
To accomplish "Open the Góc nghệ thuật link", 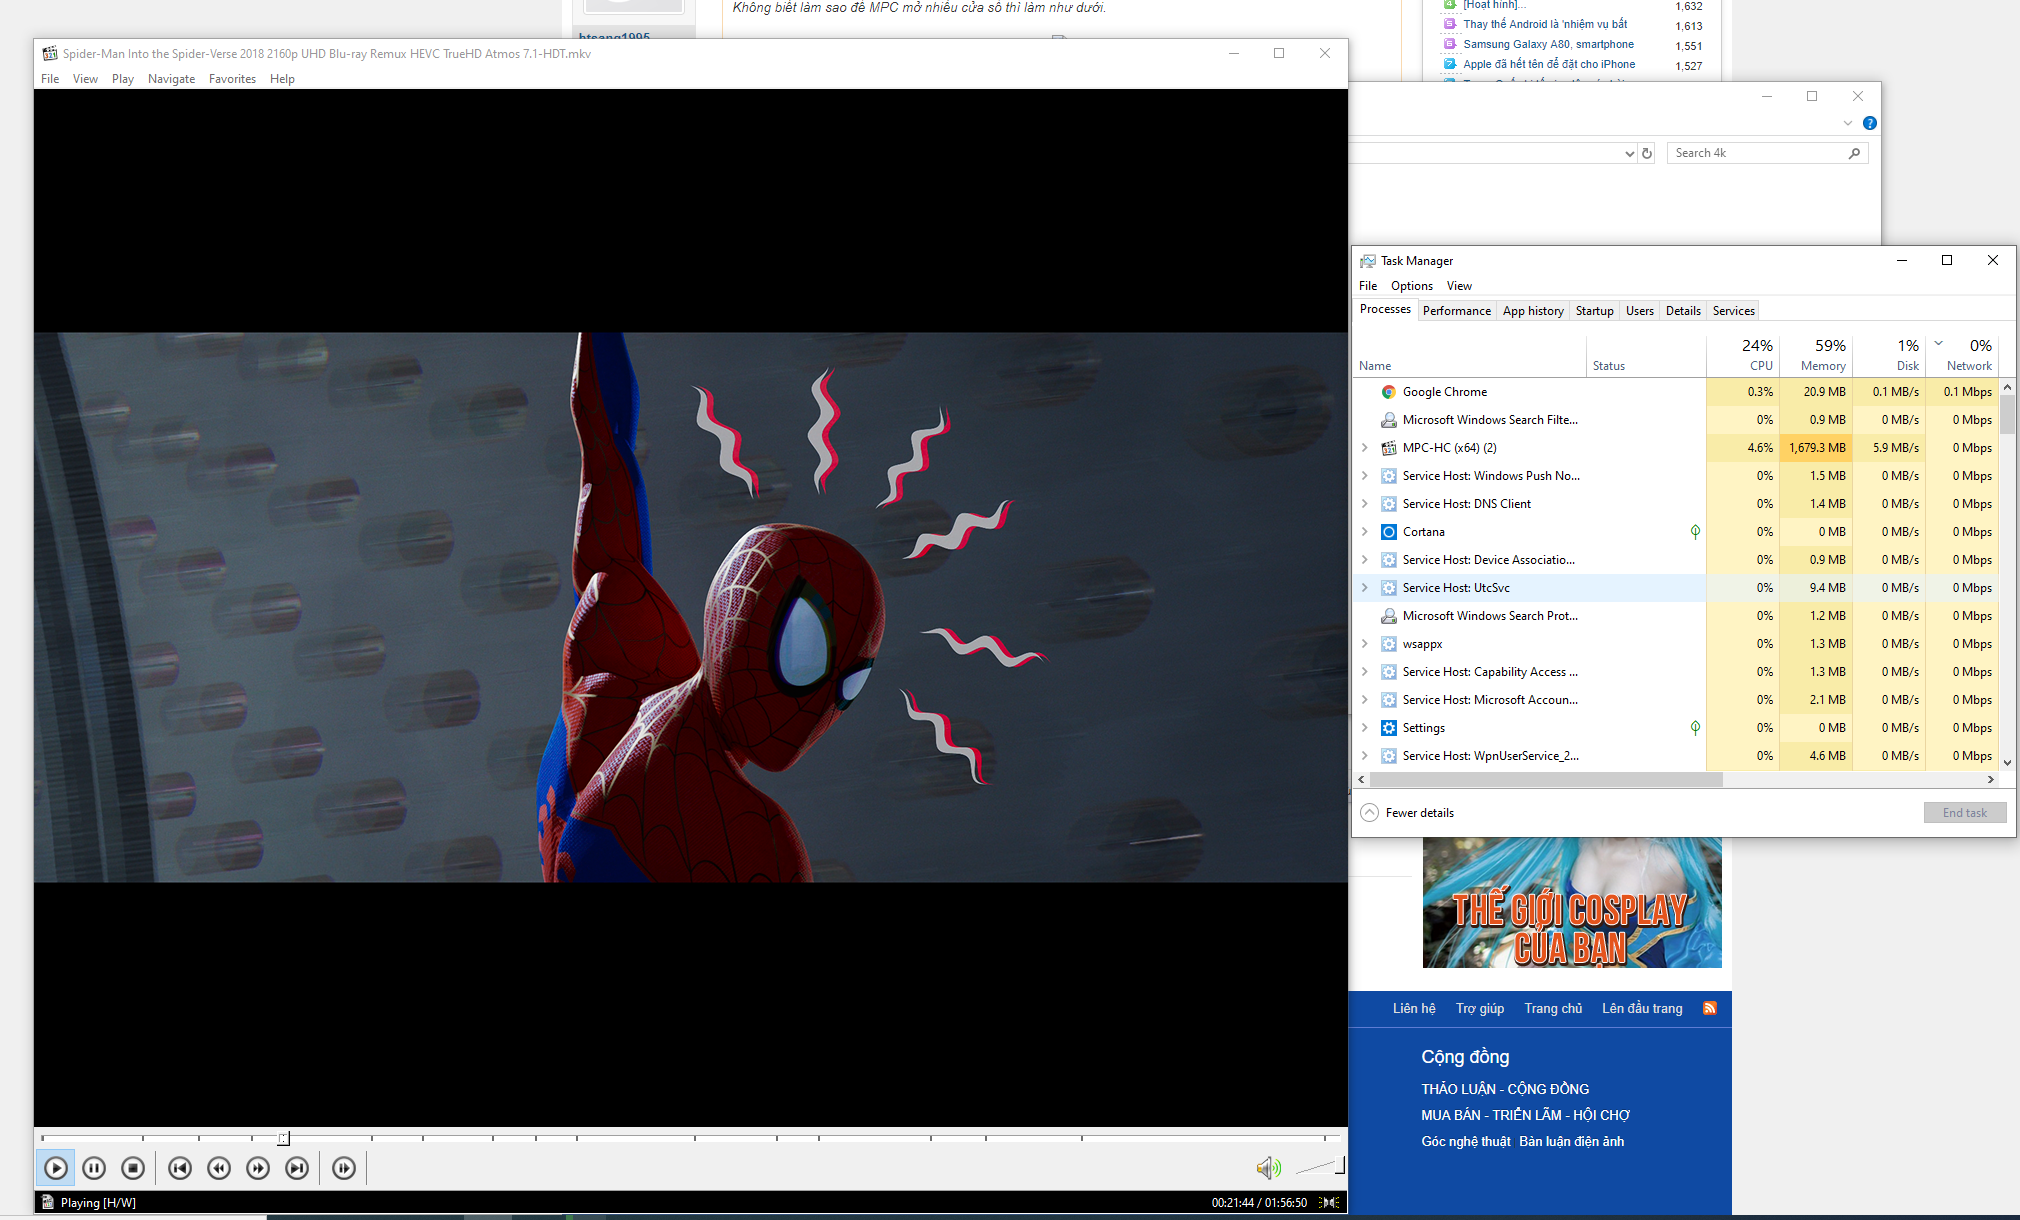I will (x=1466, y=1141).
